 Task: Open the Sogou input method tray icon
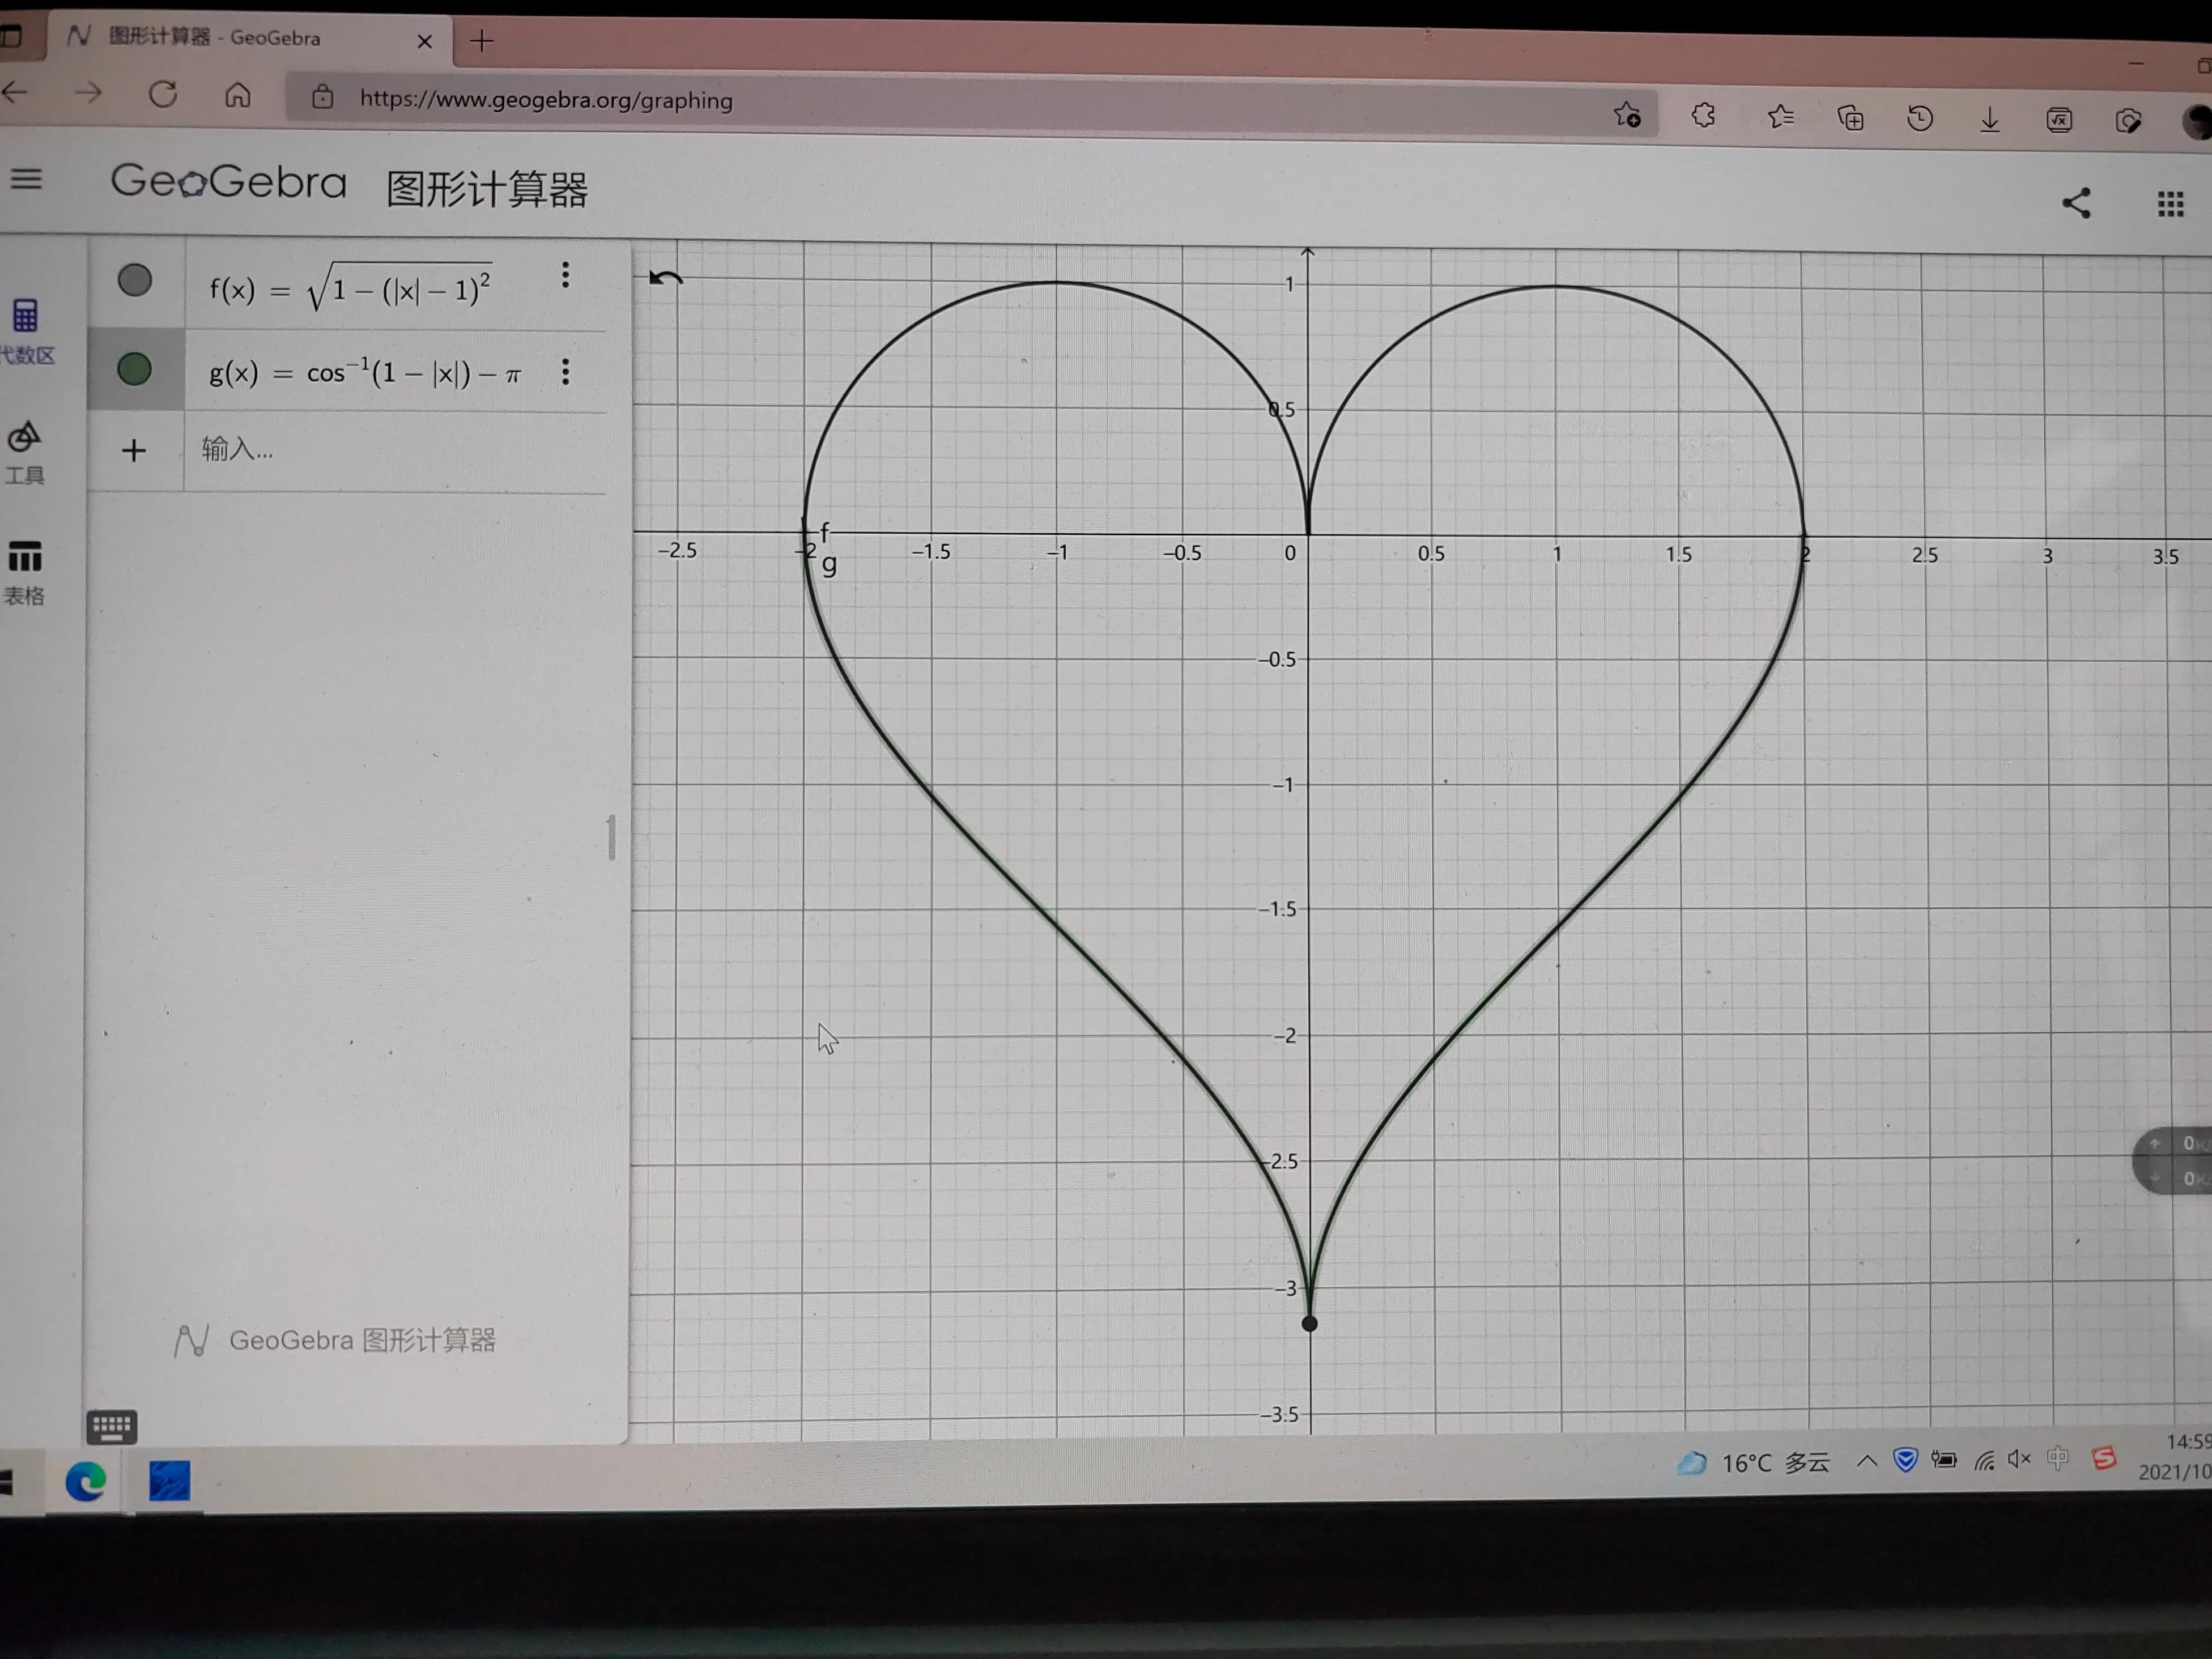pos(2104,1459)
